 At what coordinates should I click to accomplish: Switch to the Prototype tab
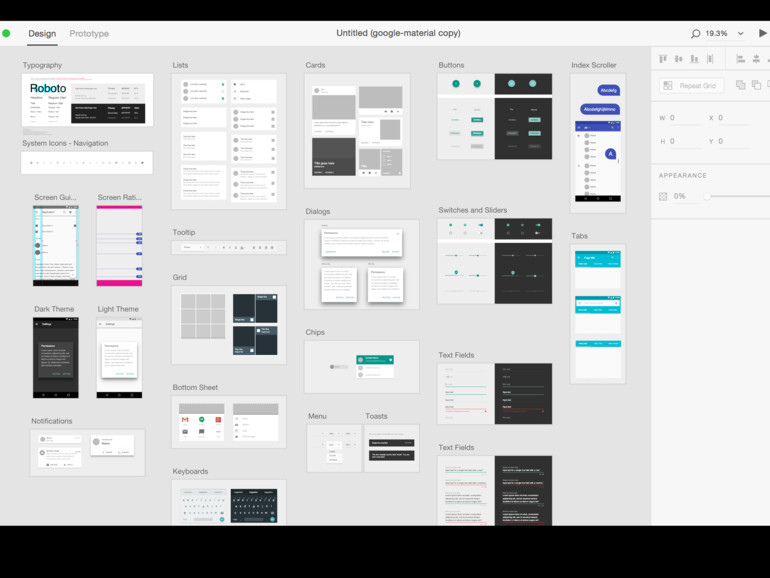coord(89,33)
